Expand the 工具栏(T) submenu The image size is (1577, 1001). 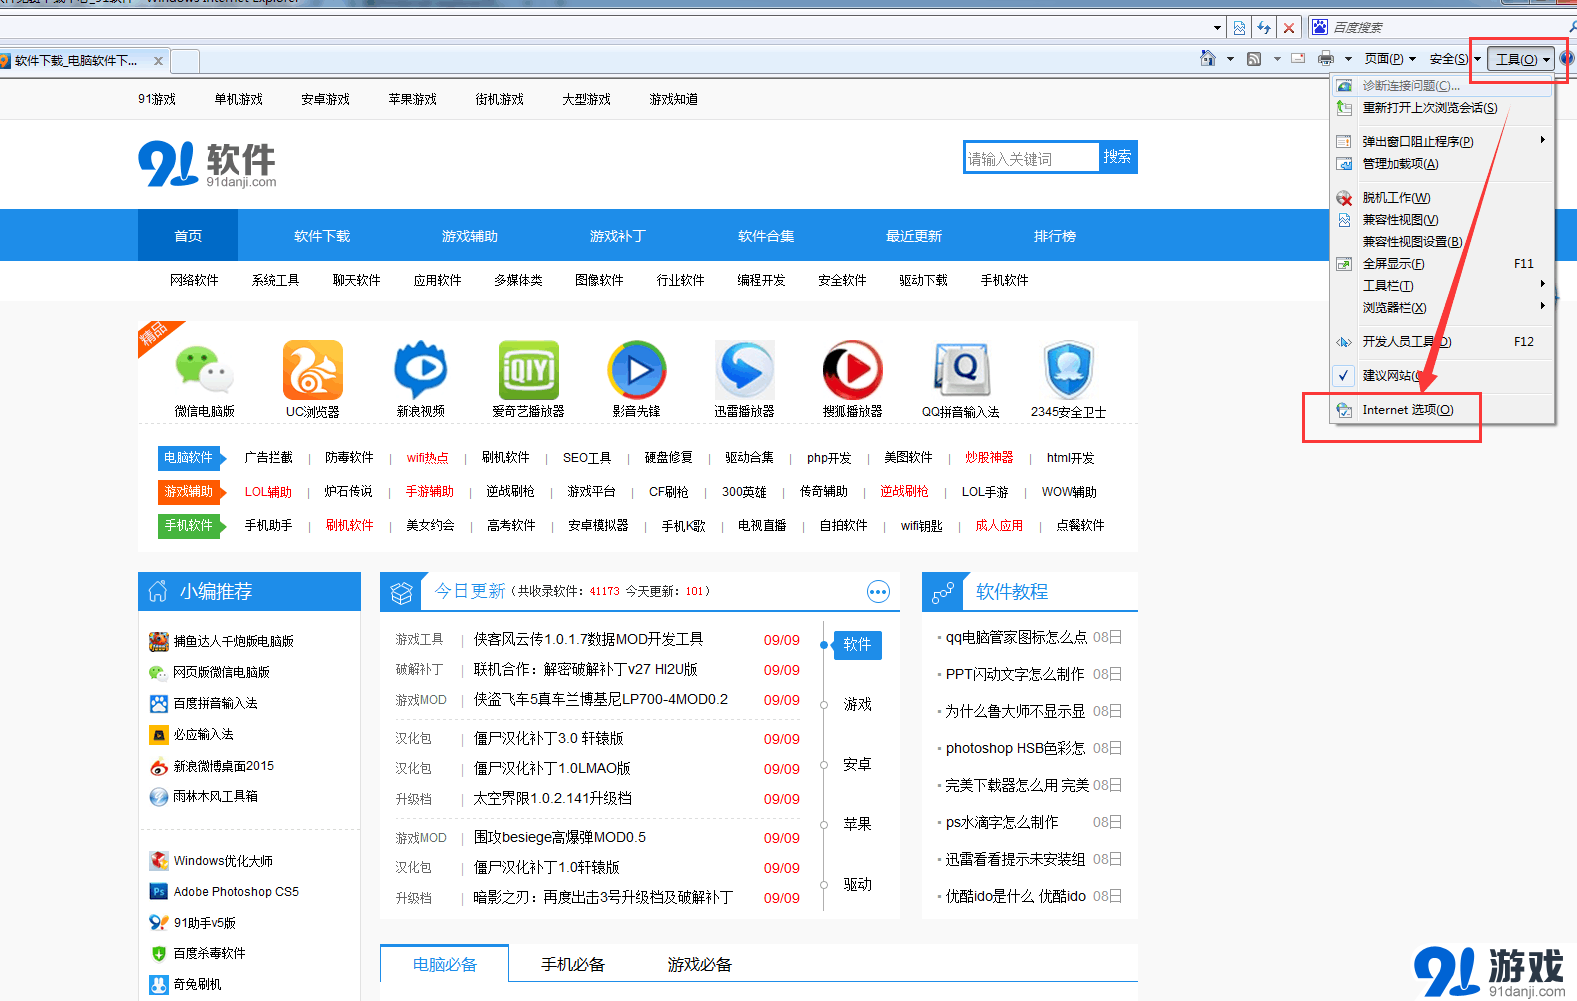(x=1442, y=286)
